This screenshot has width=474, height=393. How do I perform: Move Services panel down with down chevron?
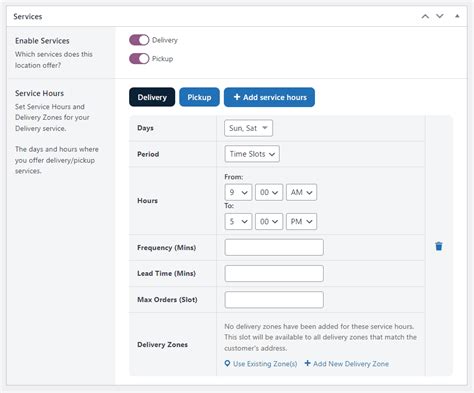click(x=440, y=16)
